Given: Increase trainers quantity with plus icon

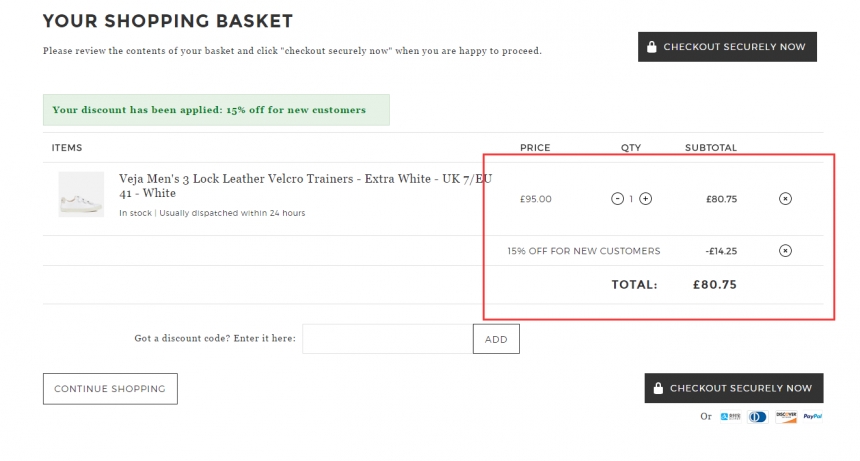Looking at the screenshot, I should click(646, 198).
